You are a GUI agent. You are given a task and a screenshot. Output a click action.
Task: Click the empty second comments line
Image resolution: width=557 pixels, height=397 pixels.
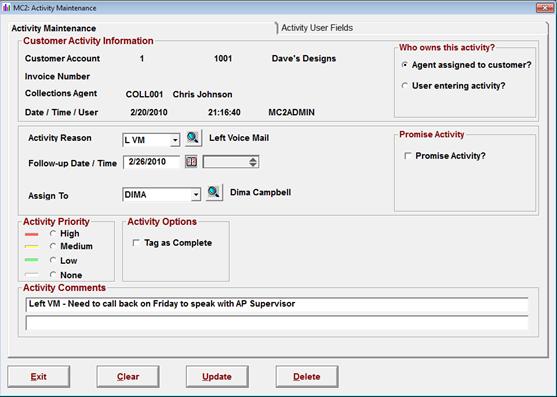(x=277, y=323)
